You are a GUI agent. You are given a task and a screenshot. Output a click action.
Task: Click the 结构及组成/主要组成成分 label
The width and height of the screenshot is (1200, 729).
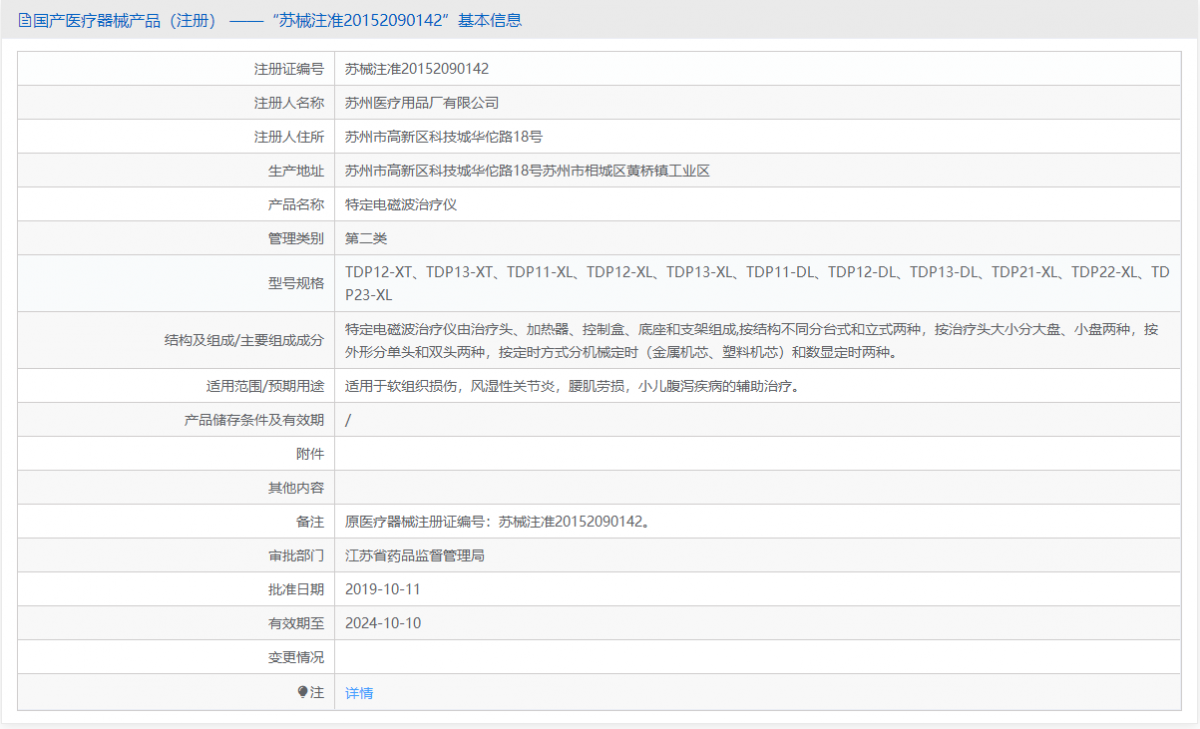click(244, 340)
